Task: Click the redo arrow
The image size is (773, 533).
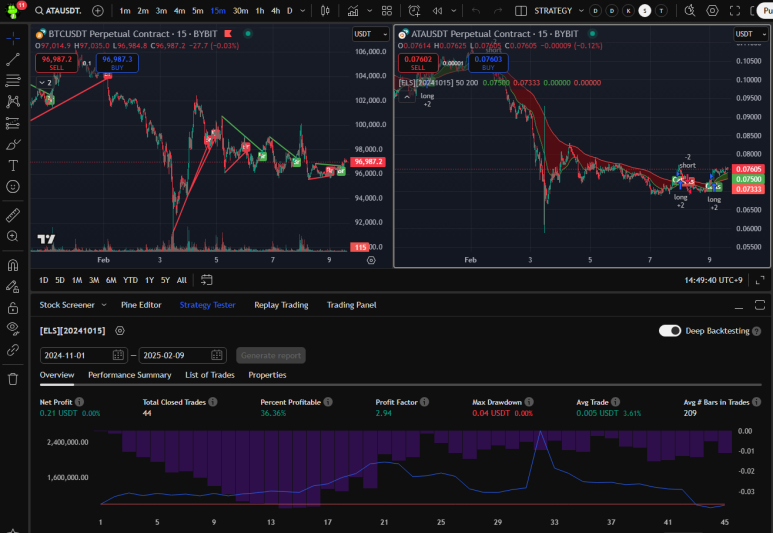Action: tap(498, 10)
